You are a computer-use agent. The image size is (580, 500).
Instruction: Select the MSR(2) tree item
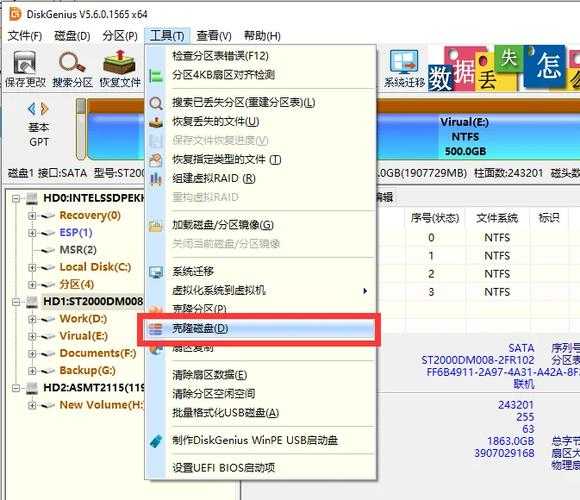(x=78, y=250)
